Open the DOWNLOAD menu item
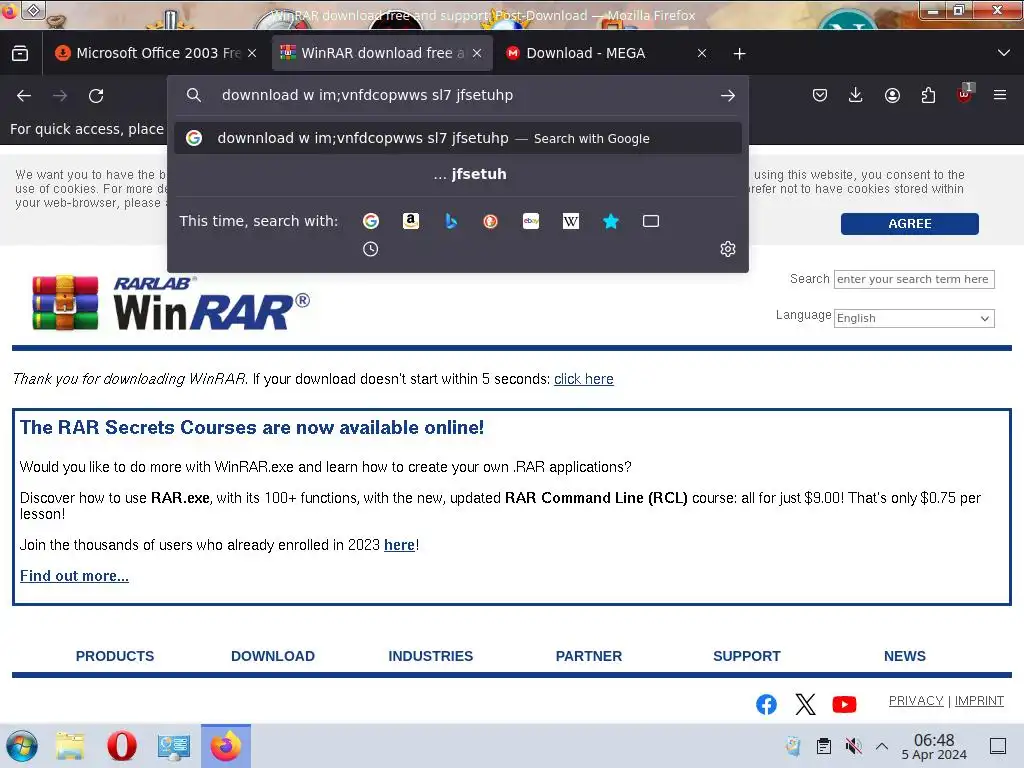The height and width of the screenshot is (768, 1024). click(273, 656)
